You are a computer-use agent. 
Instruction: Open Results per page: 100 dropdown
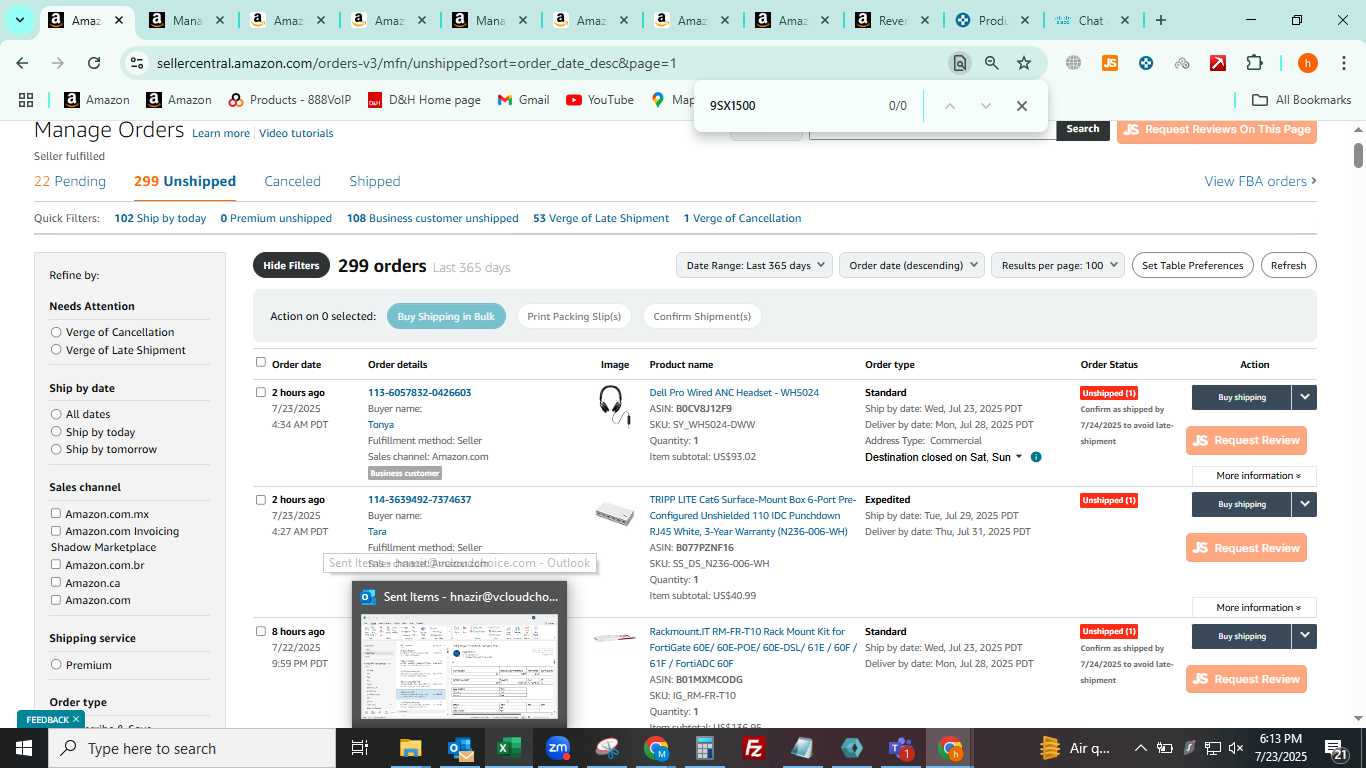click(1057, 265)
